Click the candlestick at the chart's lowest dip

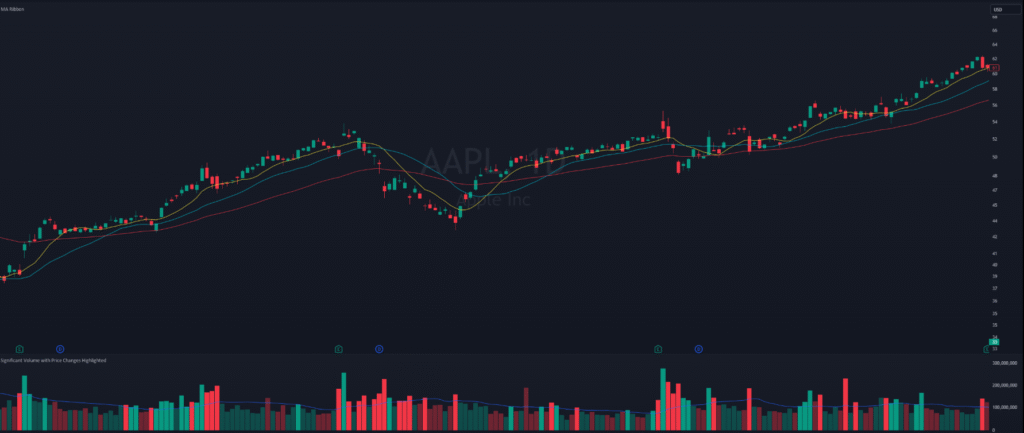455,218
